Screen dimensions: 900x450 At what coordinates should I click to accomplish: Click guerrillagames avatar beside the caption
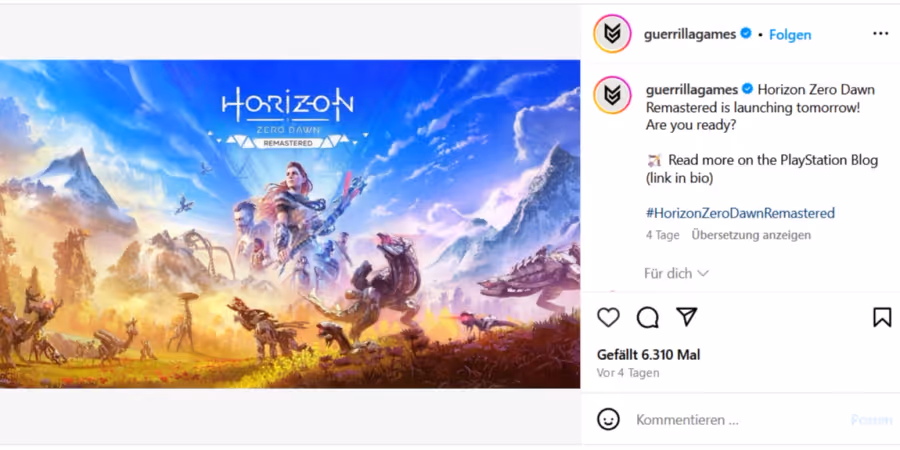tap(612, 95)
